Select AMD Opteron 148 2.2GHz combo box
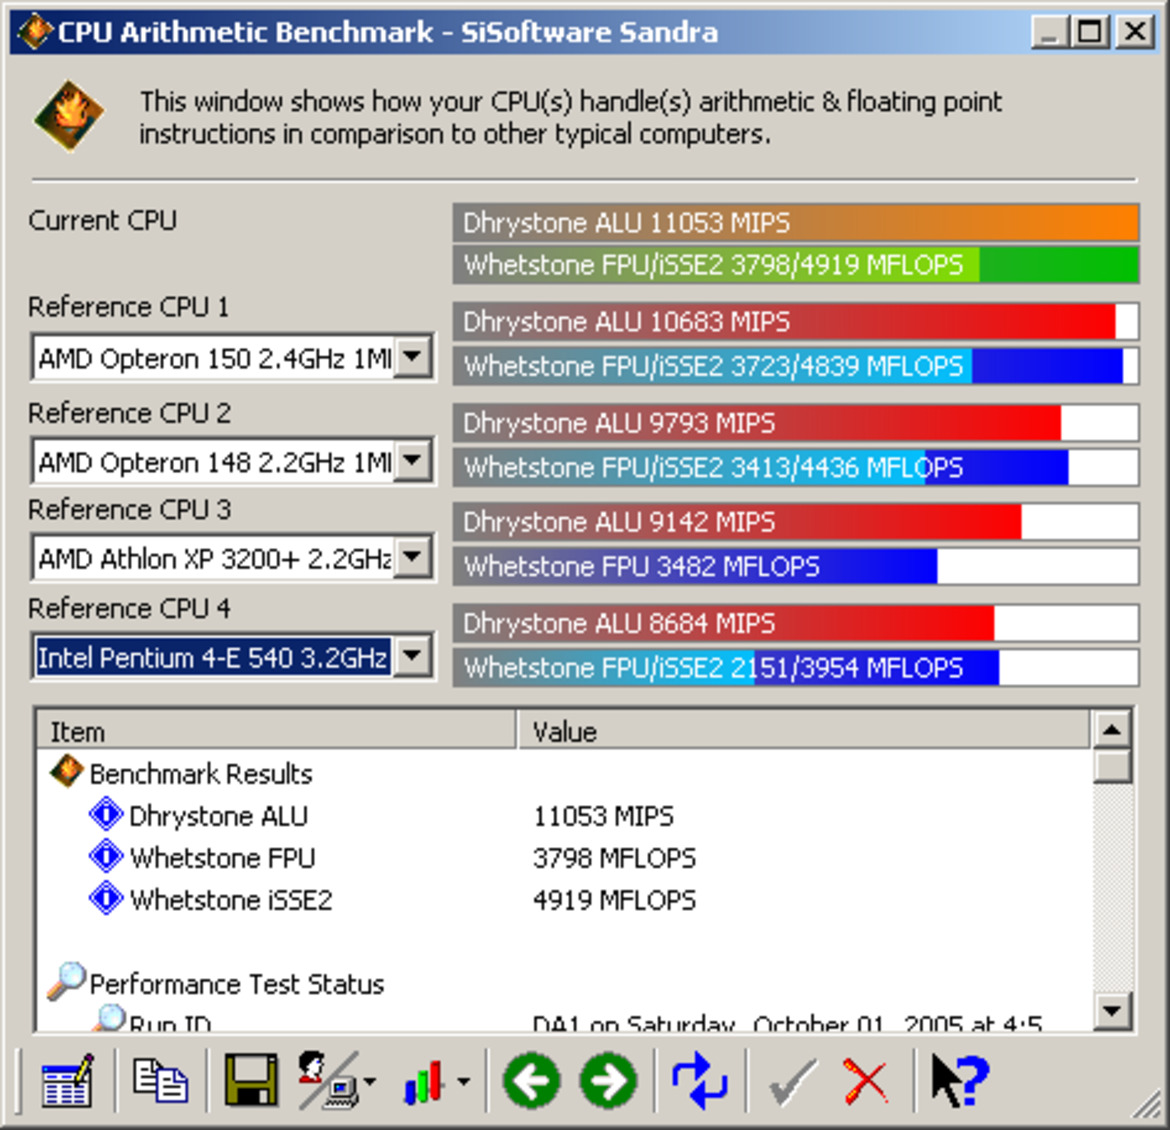Viewport: 1170px width, 1130px height. 232,461
